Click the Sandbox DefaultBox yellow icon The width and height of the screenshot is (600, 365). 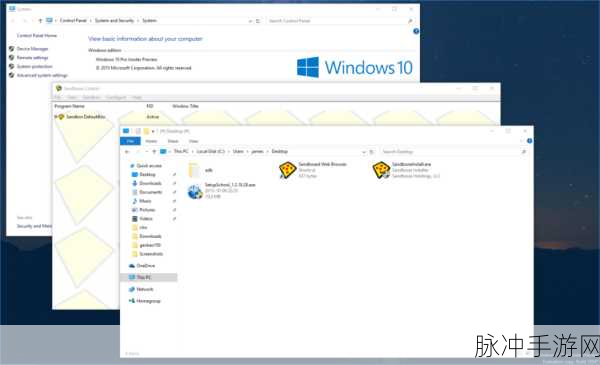(60, 117)
